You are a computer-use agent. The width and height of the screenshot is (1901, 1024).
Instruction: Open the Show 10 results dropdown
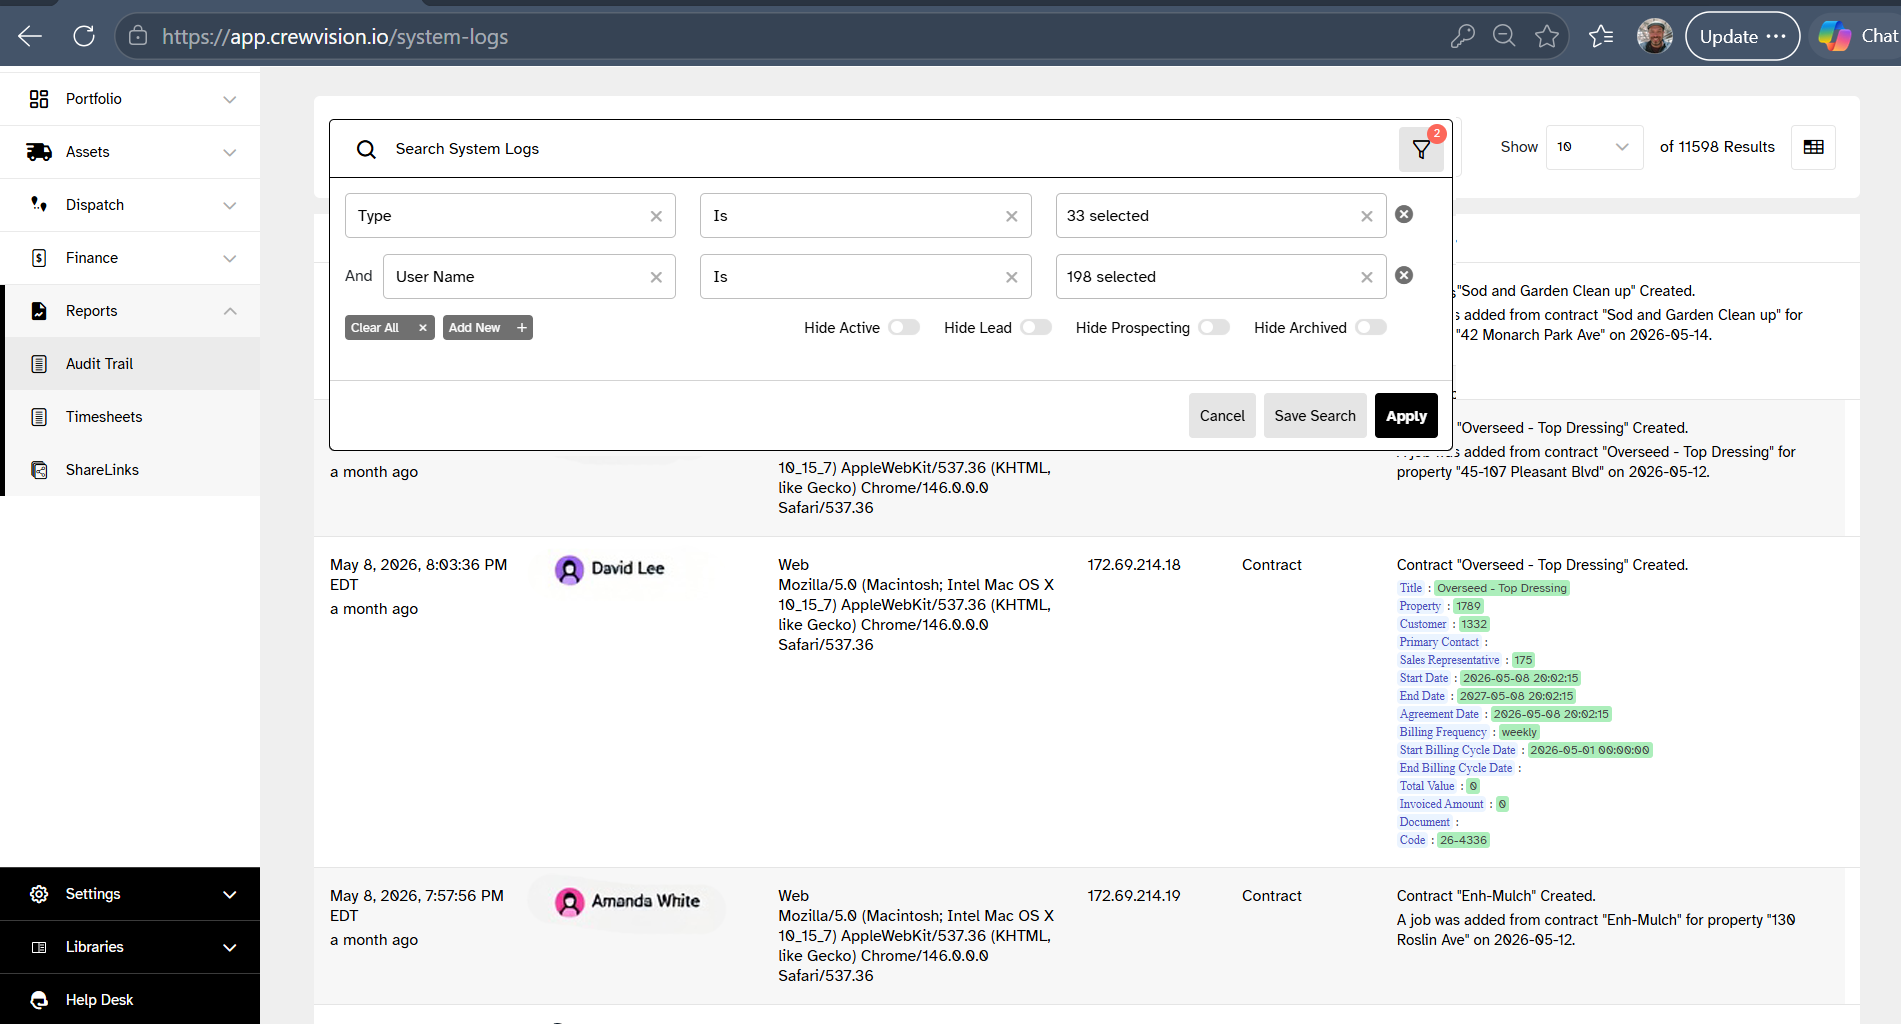pos(1594,147)
